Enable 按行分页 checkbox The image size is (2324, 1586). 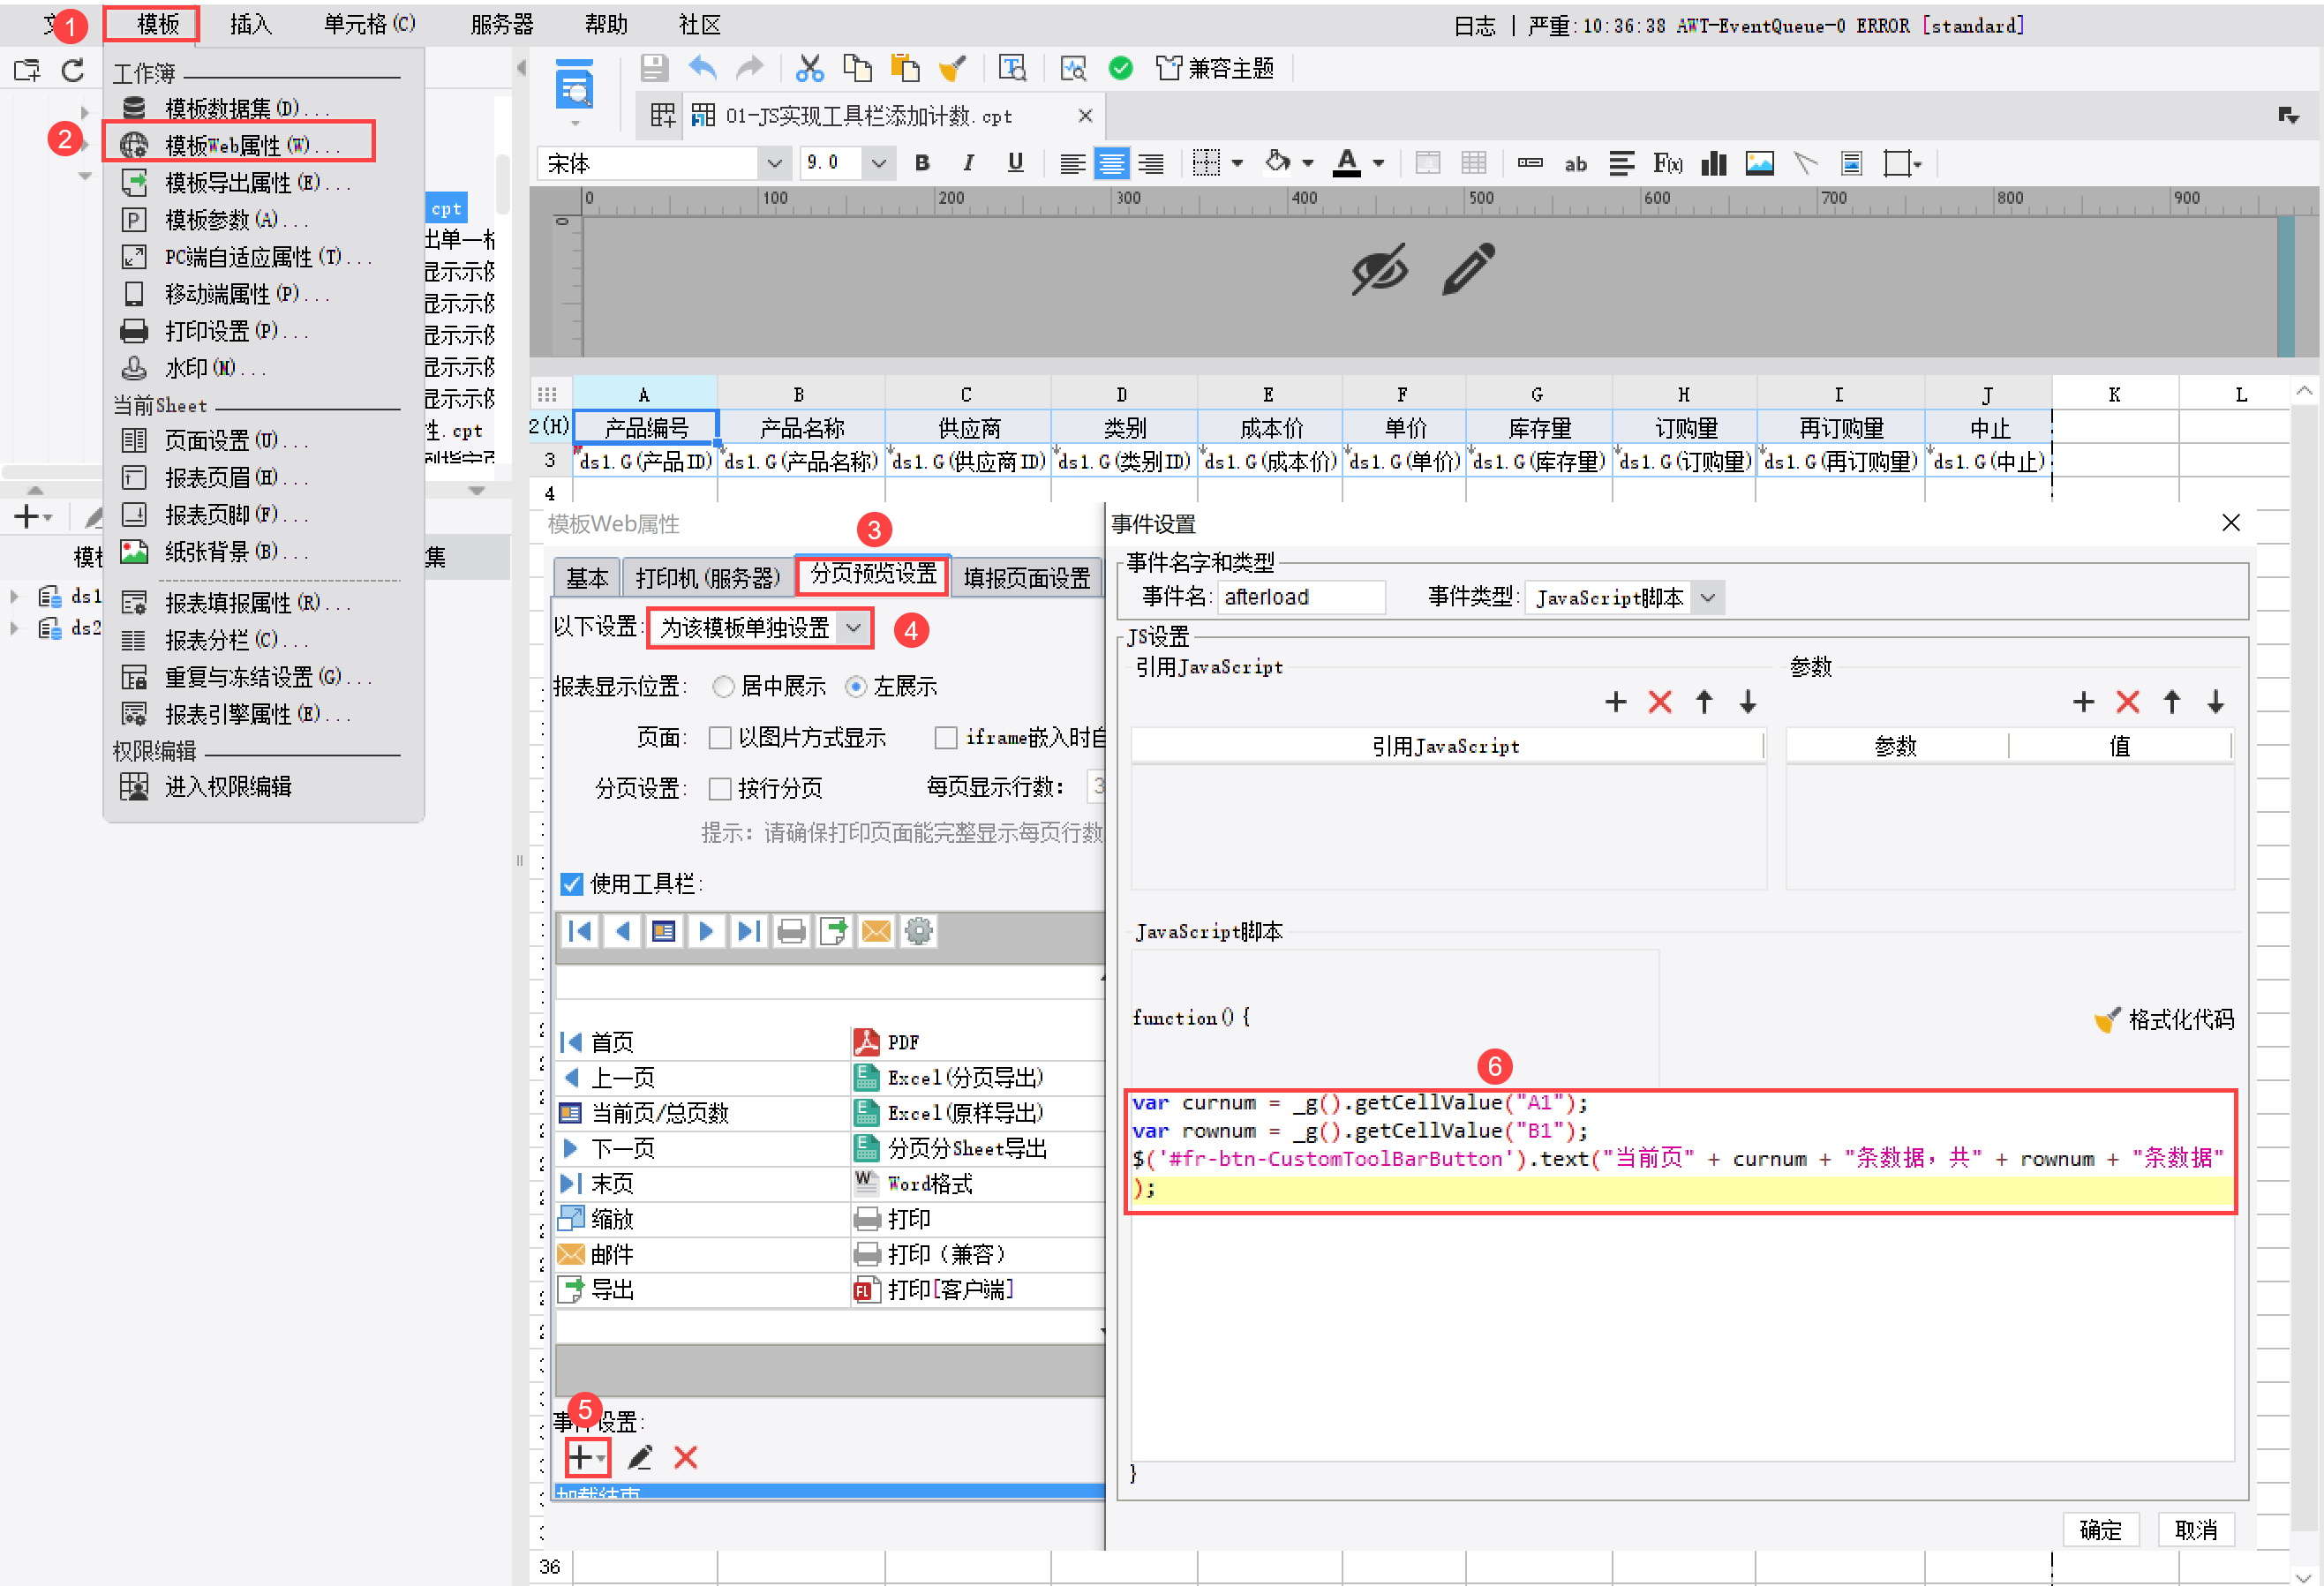[719, 789]
